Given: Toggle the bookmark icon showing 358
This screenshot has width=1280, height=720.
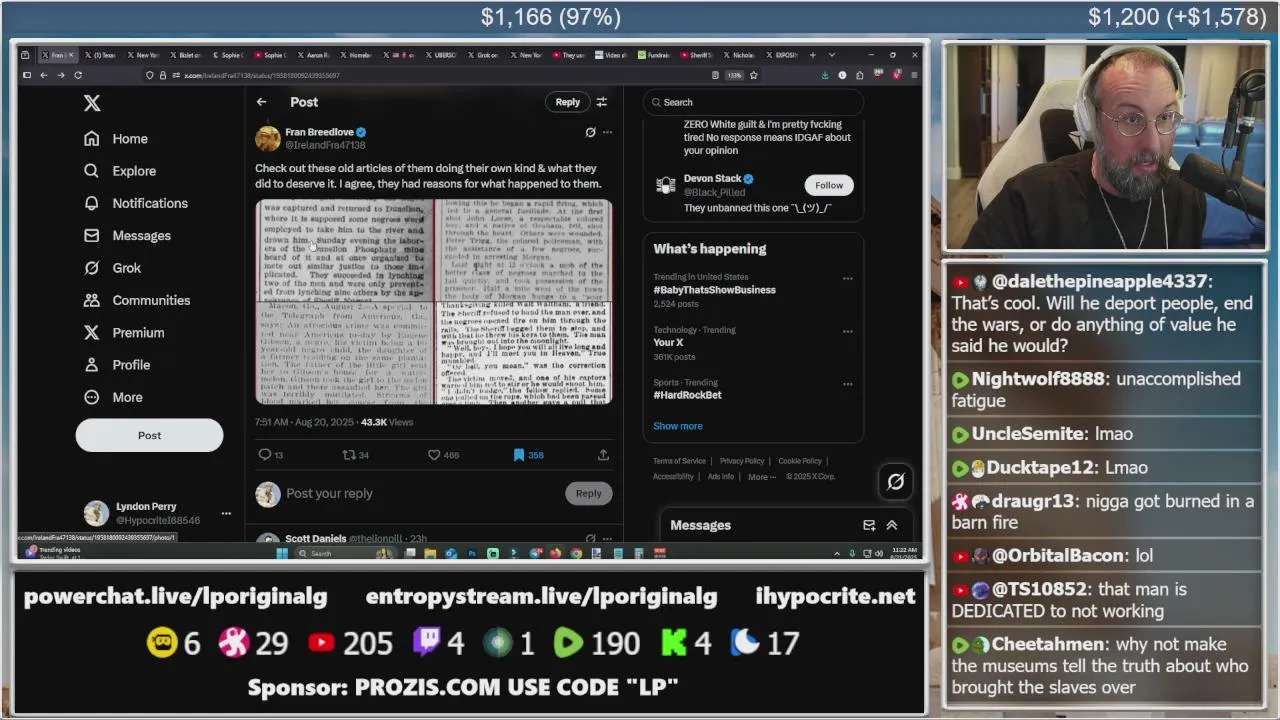Looking at the screenshot, I should (x=519, y=455).
